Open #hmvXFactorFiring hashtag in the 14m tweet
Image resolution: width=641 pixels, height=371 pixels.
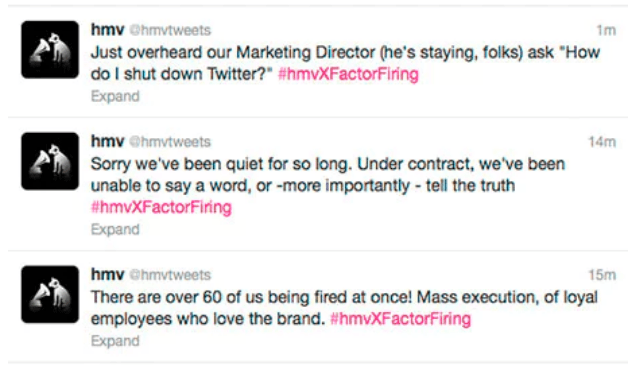(161, 208)
